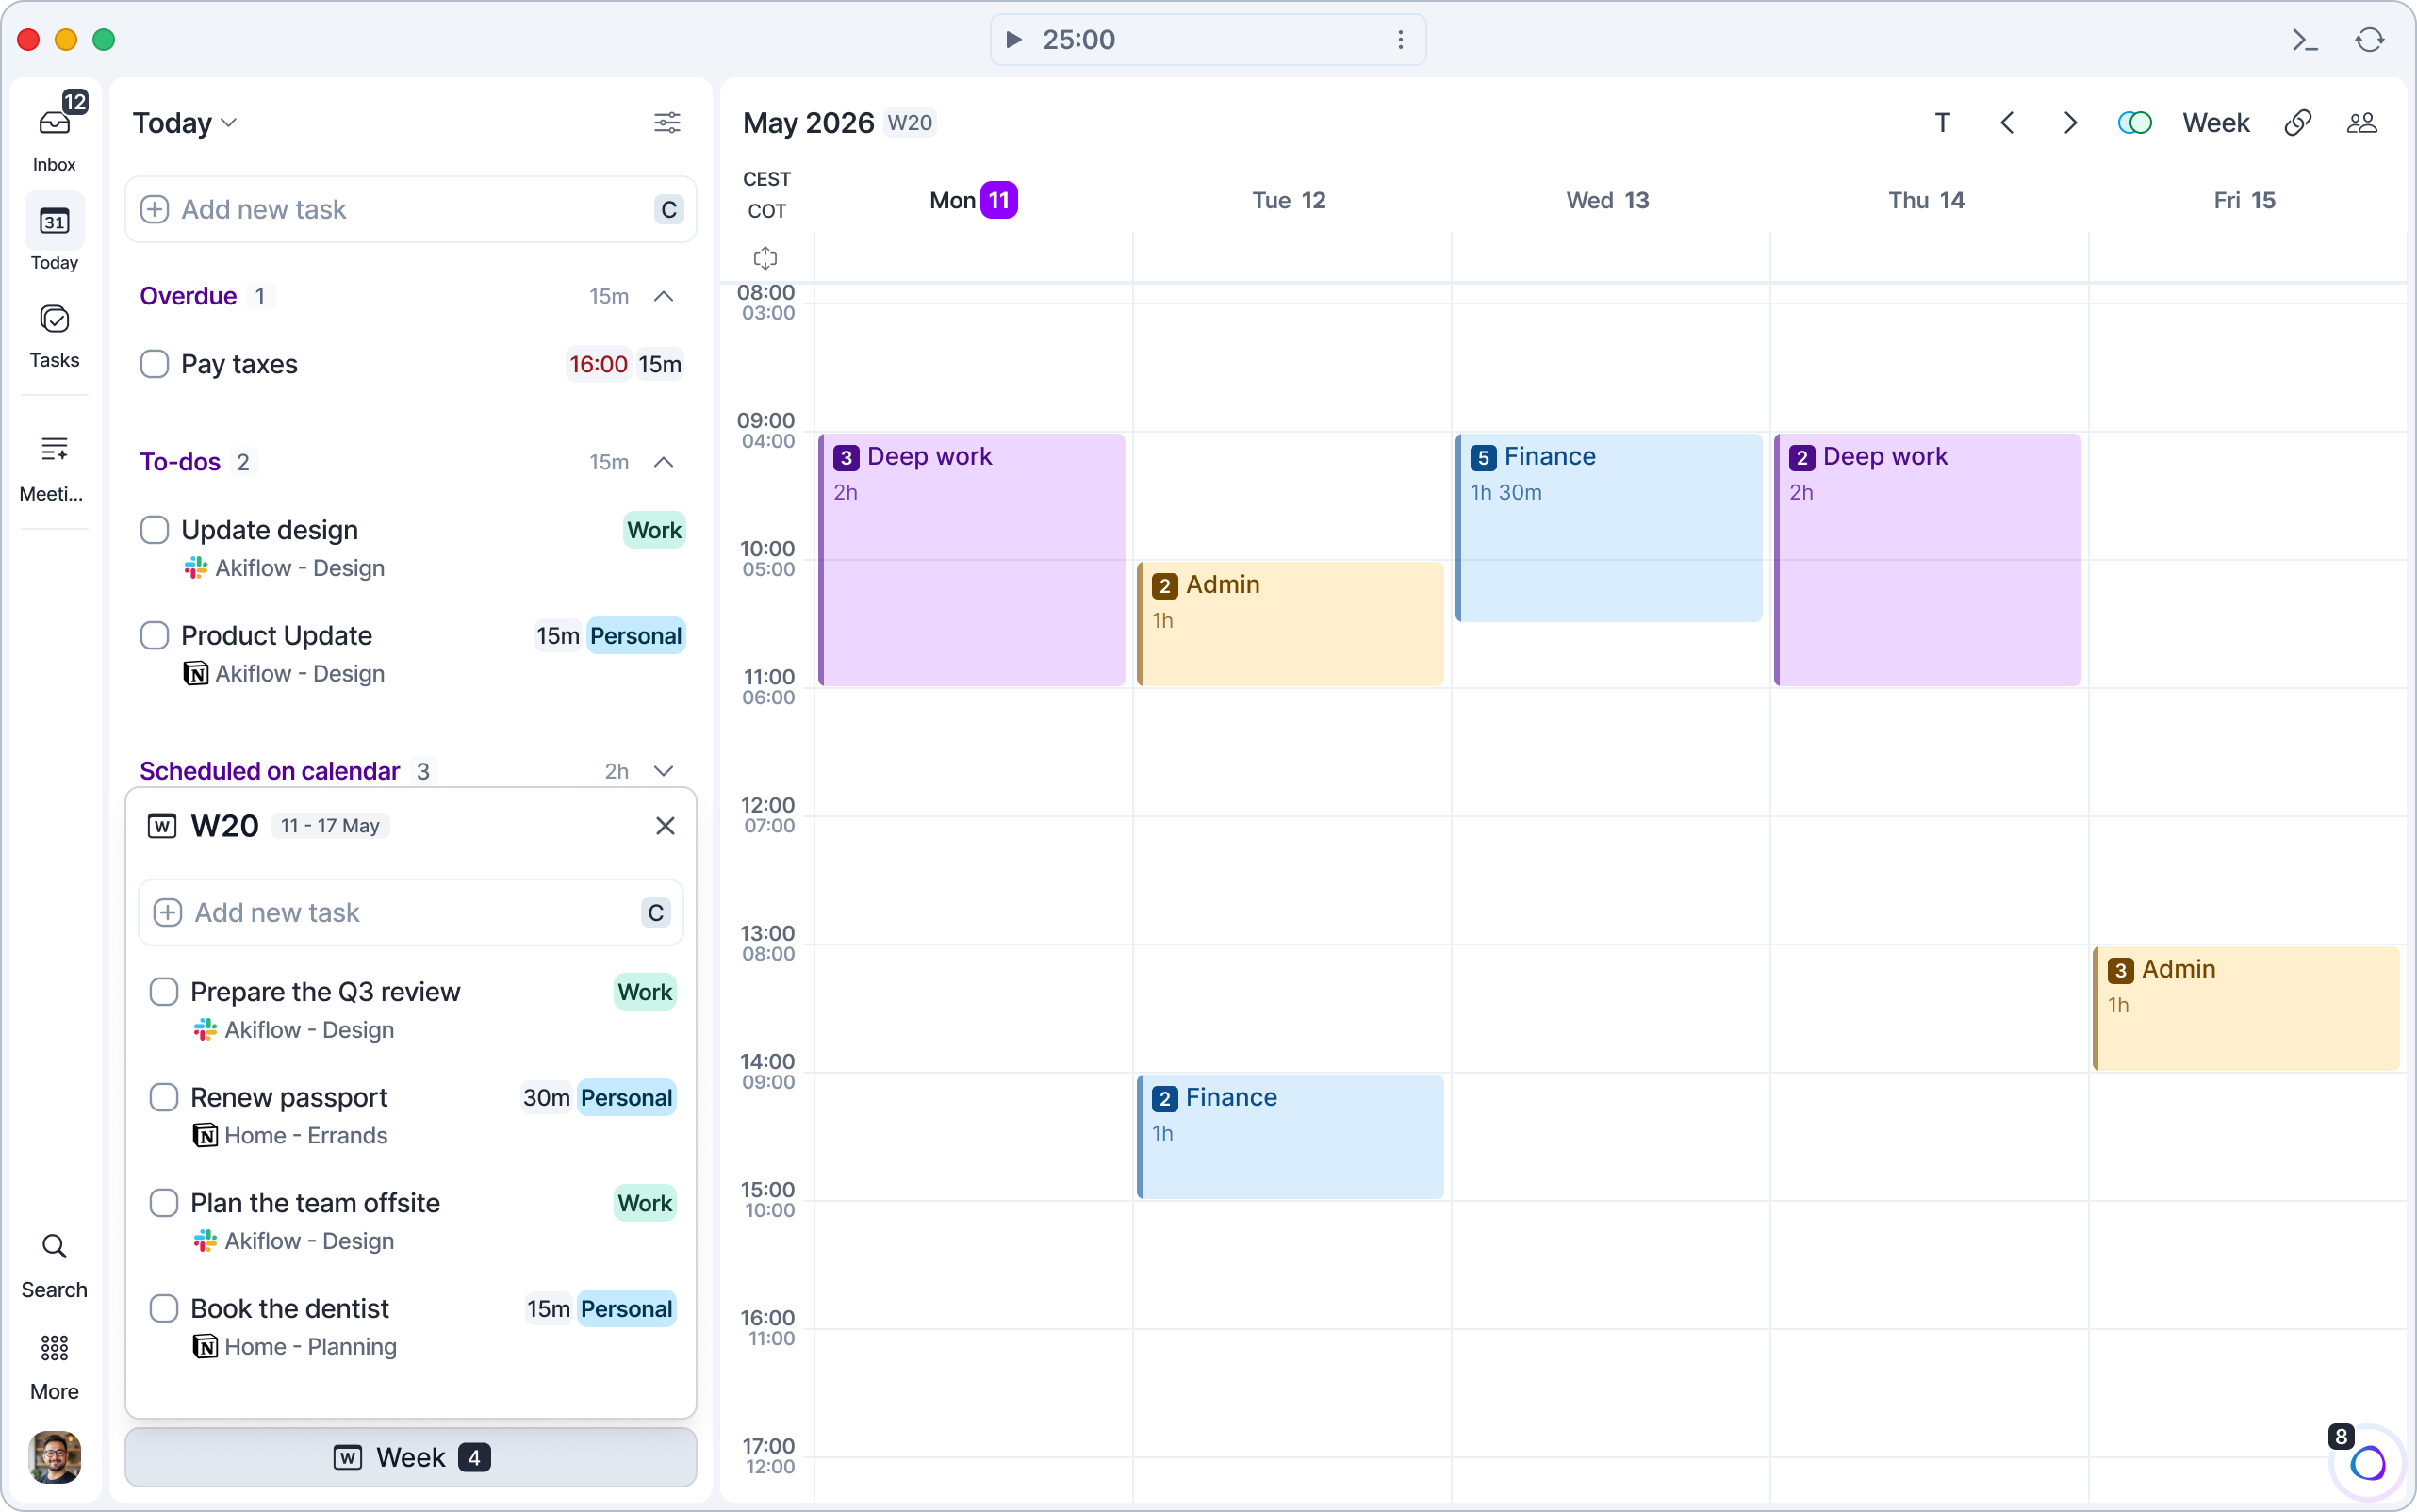
Task: Click the COT timezone label
Action: coord(766,211)
